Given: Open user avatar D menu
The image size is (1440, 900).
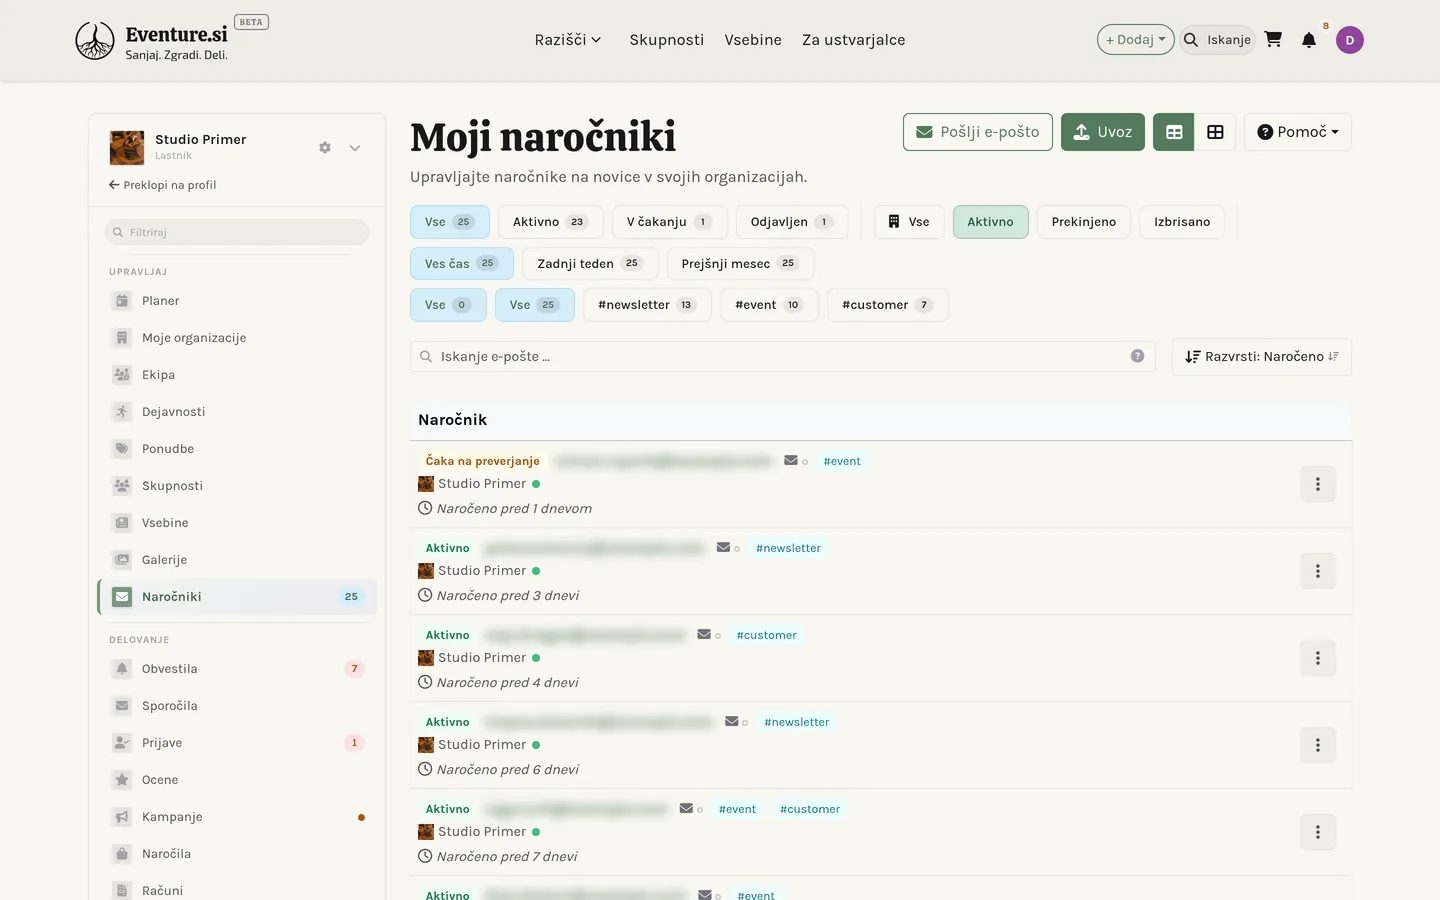Looking at the screenshot, I should pos(1350,40).
